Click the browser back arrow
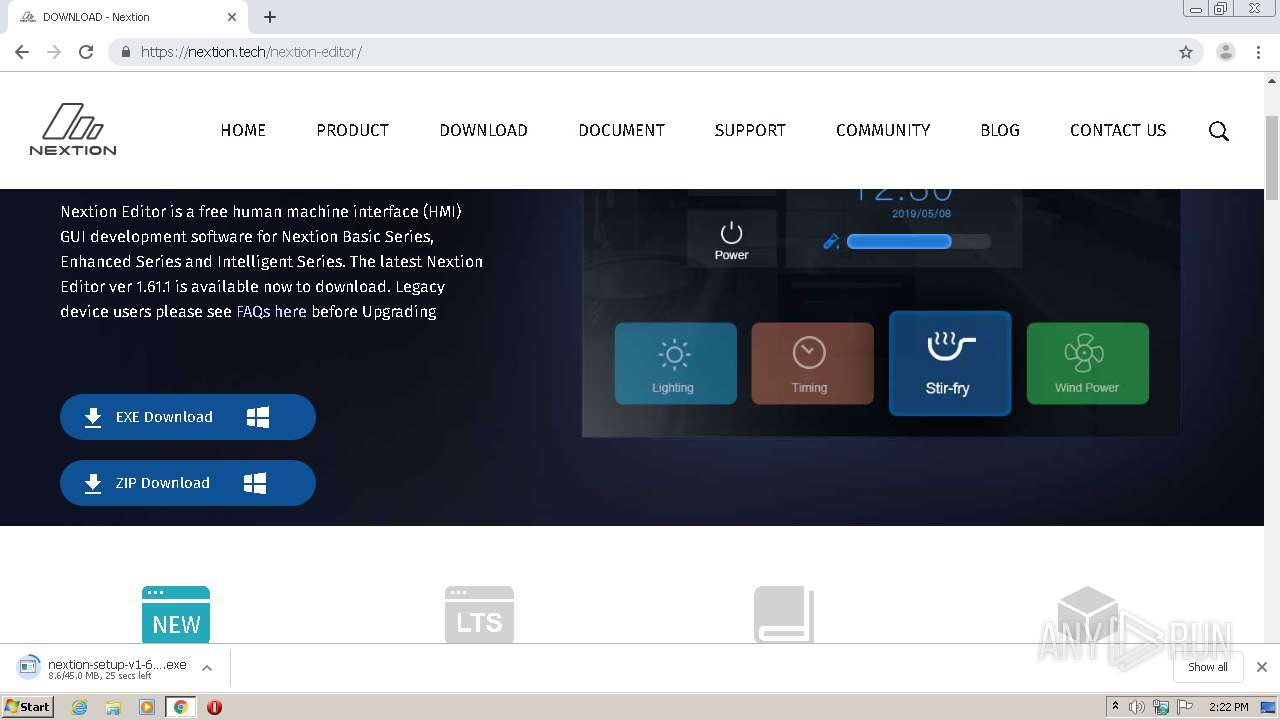The width and height of the screenshot is (1280, 720). [x=22, y=52]
